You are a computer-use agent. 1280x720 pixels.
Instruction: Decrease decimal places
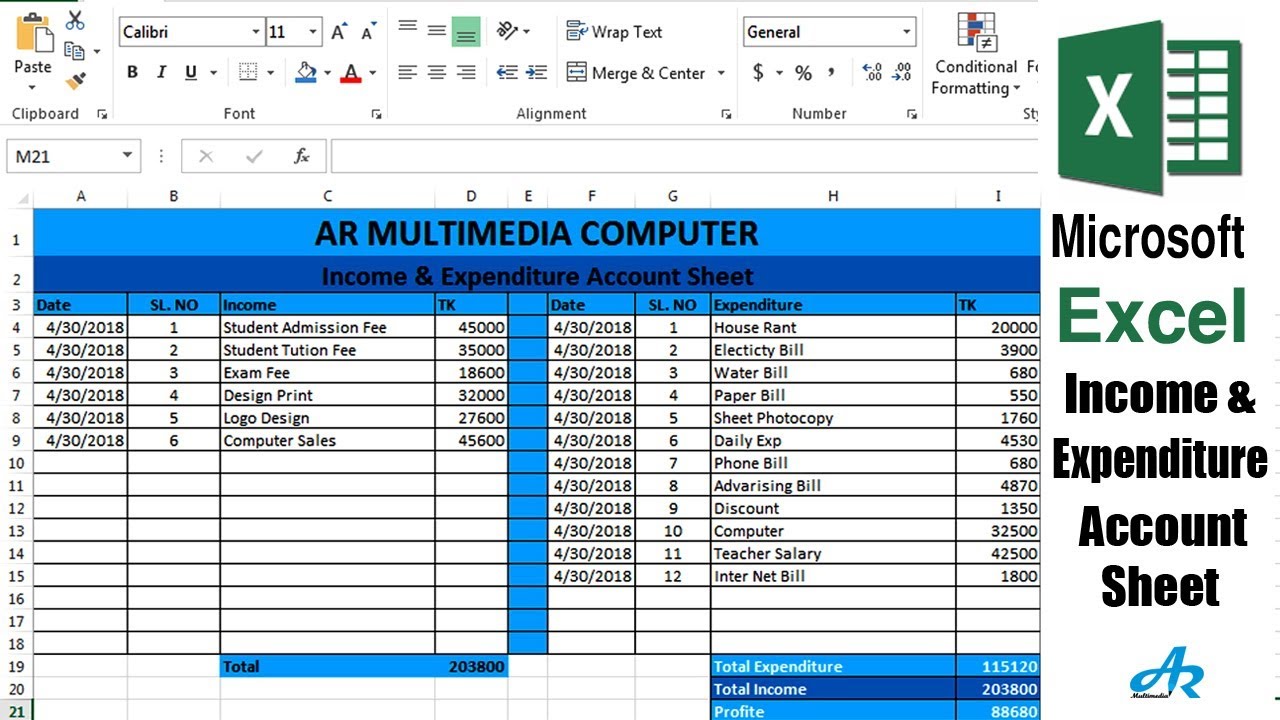pos(902,72)
